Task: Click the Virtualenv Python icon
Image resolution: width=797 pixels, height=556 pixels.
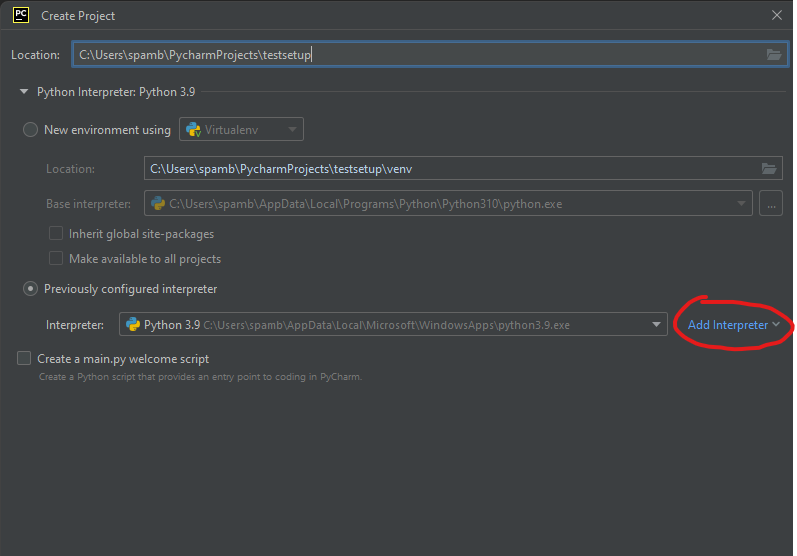Action: pos(193,130)
